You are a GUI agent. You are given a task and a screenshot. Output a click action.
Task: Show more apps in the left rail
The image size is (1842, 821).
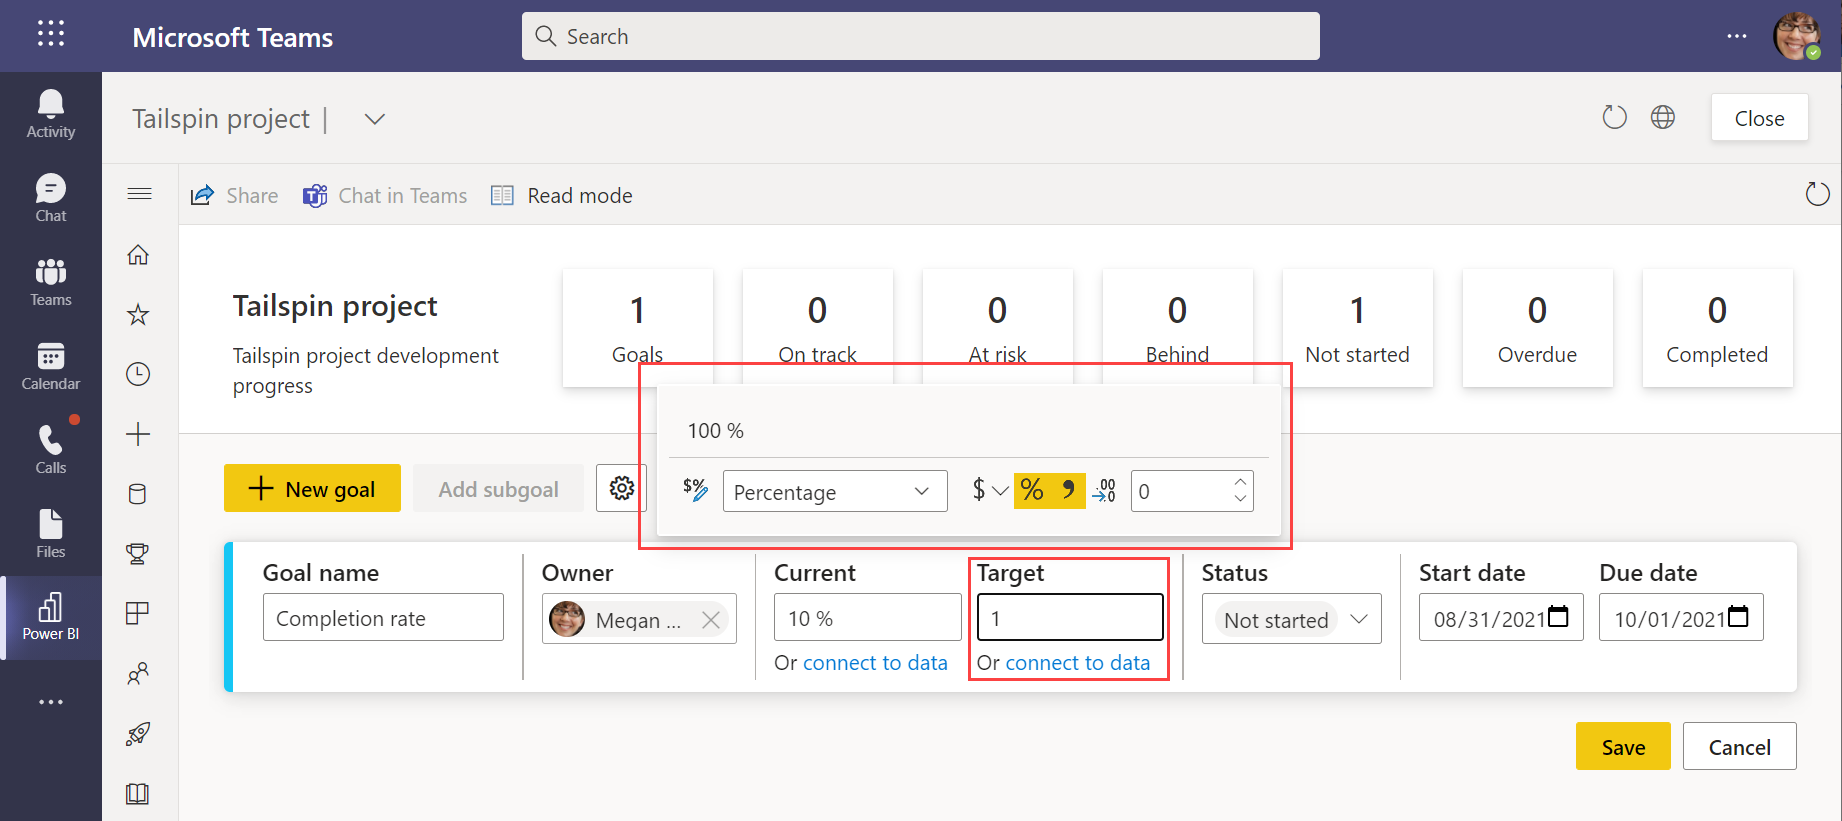point(51,702)
